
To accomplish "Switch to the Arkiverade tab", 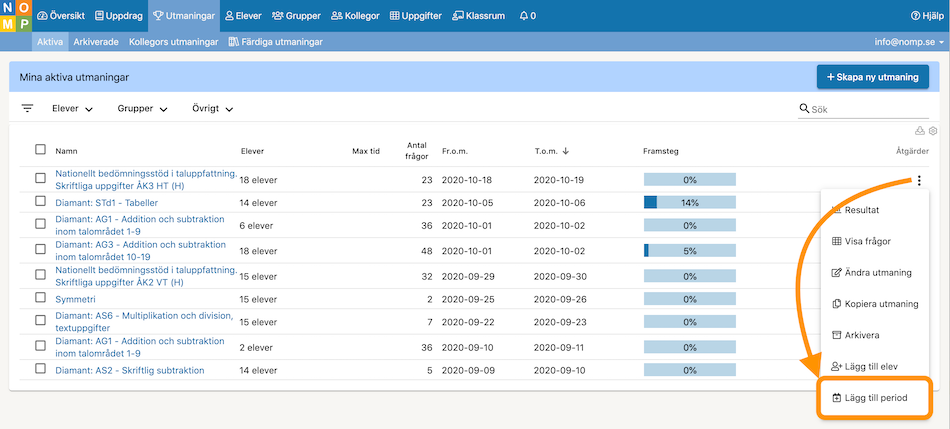I will point(96,42).
